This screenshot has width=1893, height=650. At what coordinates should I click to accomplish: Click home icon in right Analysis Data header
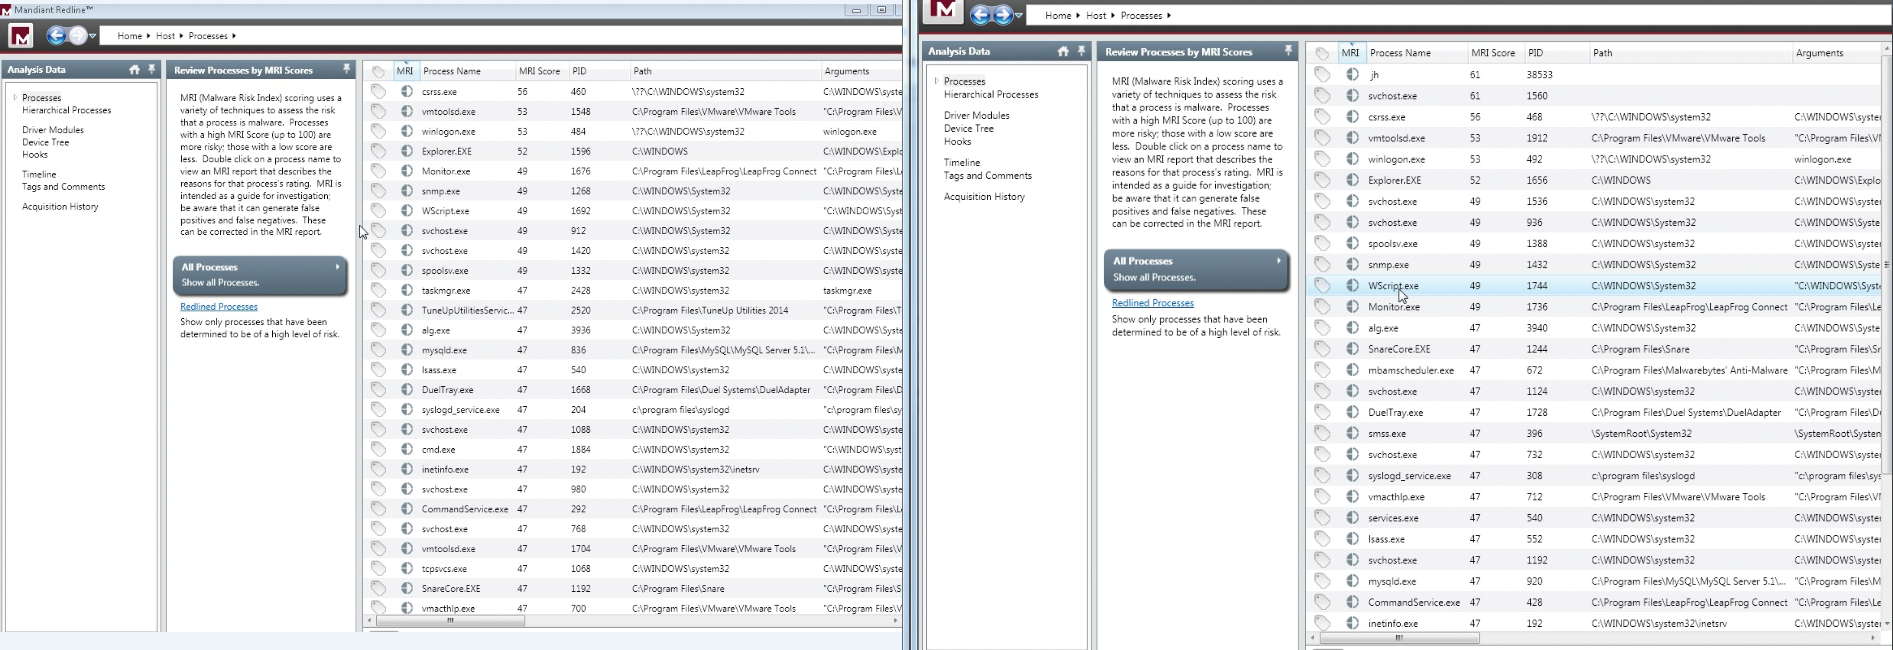pos(1063,51)
